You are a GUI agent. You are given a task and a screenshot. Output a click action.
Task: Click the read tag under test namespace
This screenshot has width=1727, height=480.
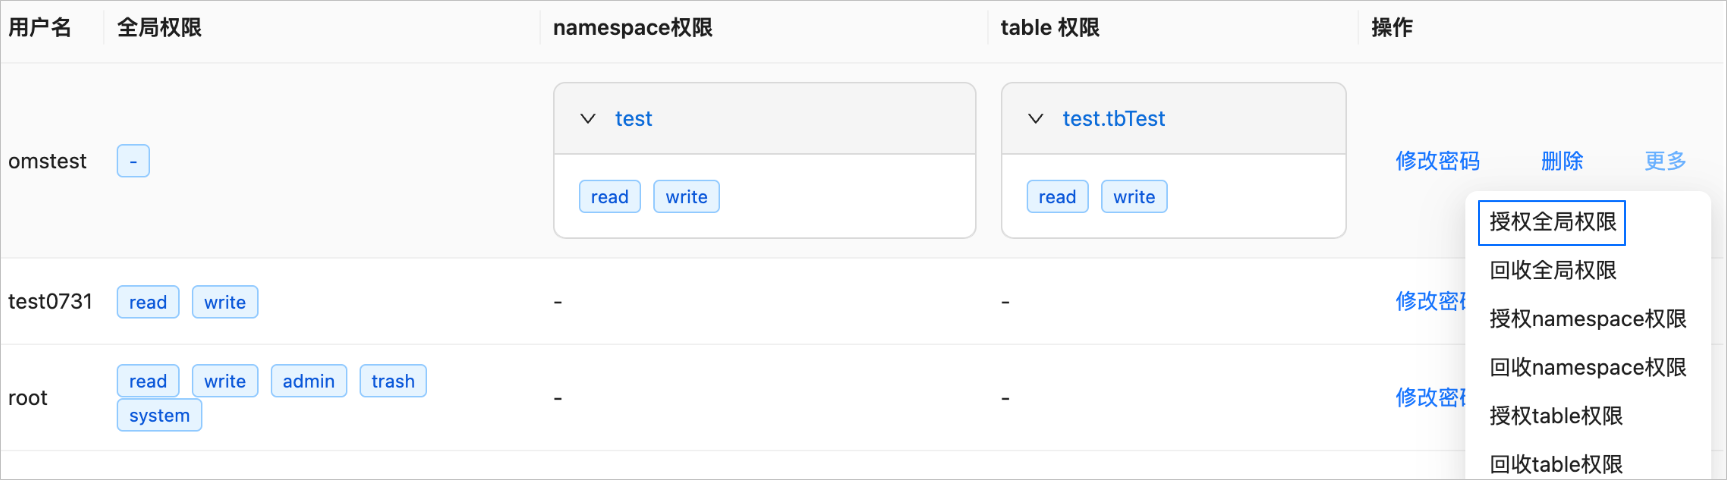pyautogui.click(x=609, y=197)
